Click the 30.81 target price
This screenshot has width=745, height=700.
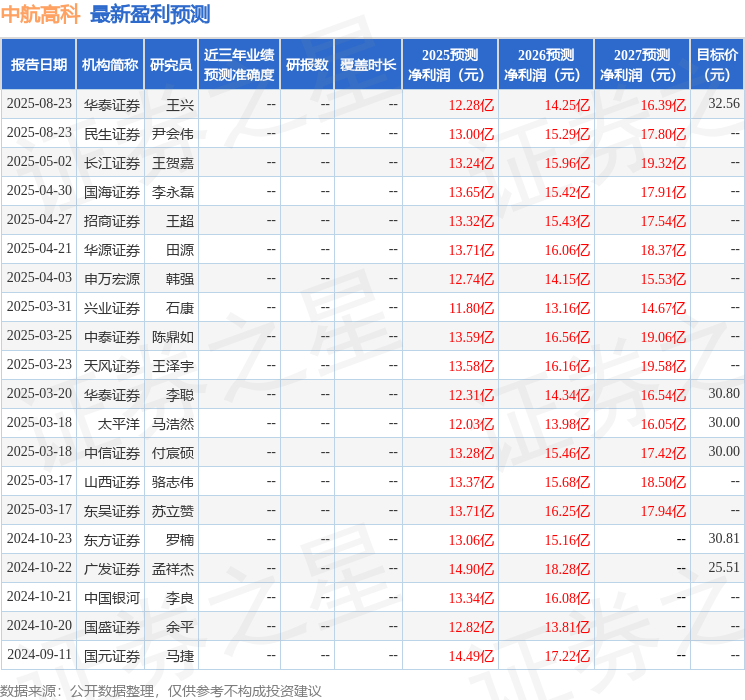coord(724,538)
